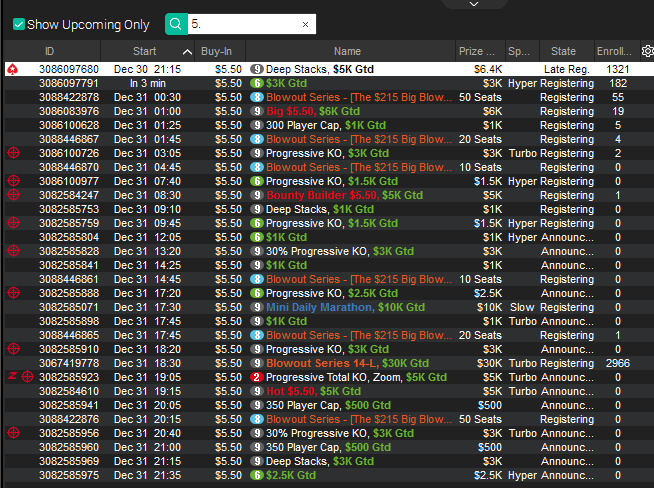Select the Mini Daily Marathon, $10K Gtd tournament
Screen dimensions: 654x488
coord(345,307)
